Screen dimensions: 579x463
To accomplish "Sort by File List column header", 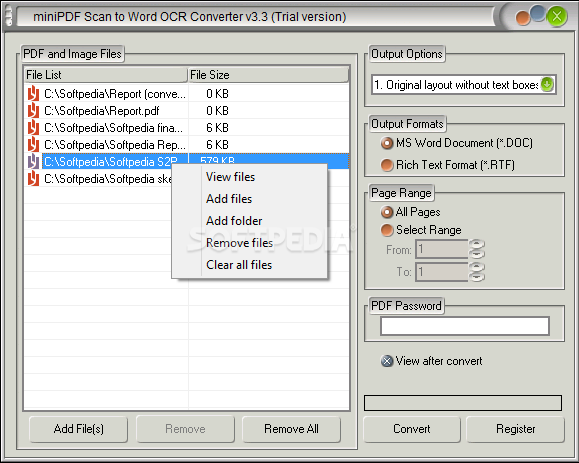I will tap(106, 75).
